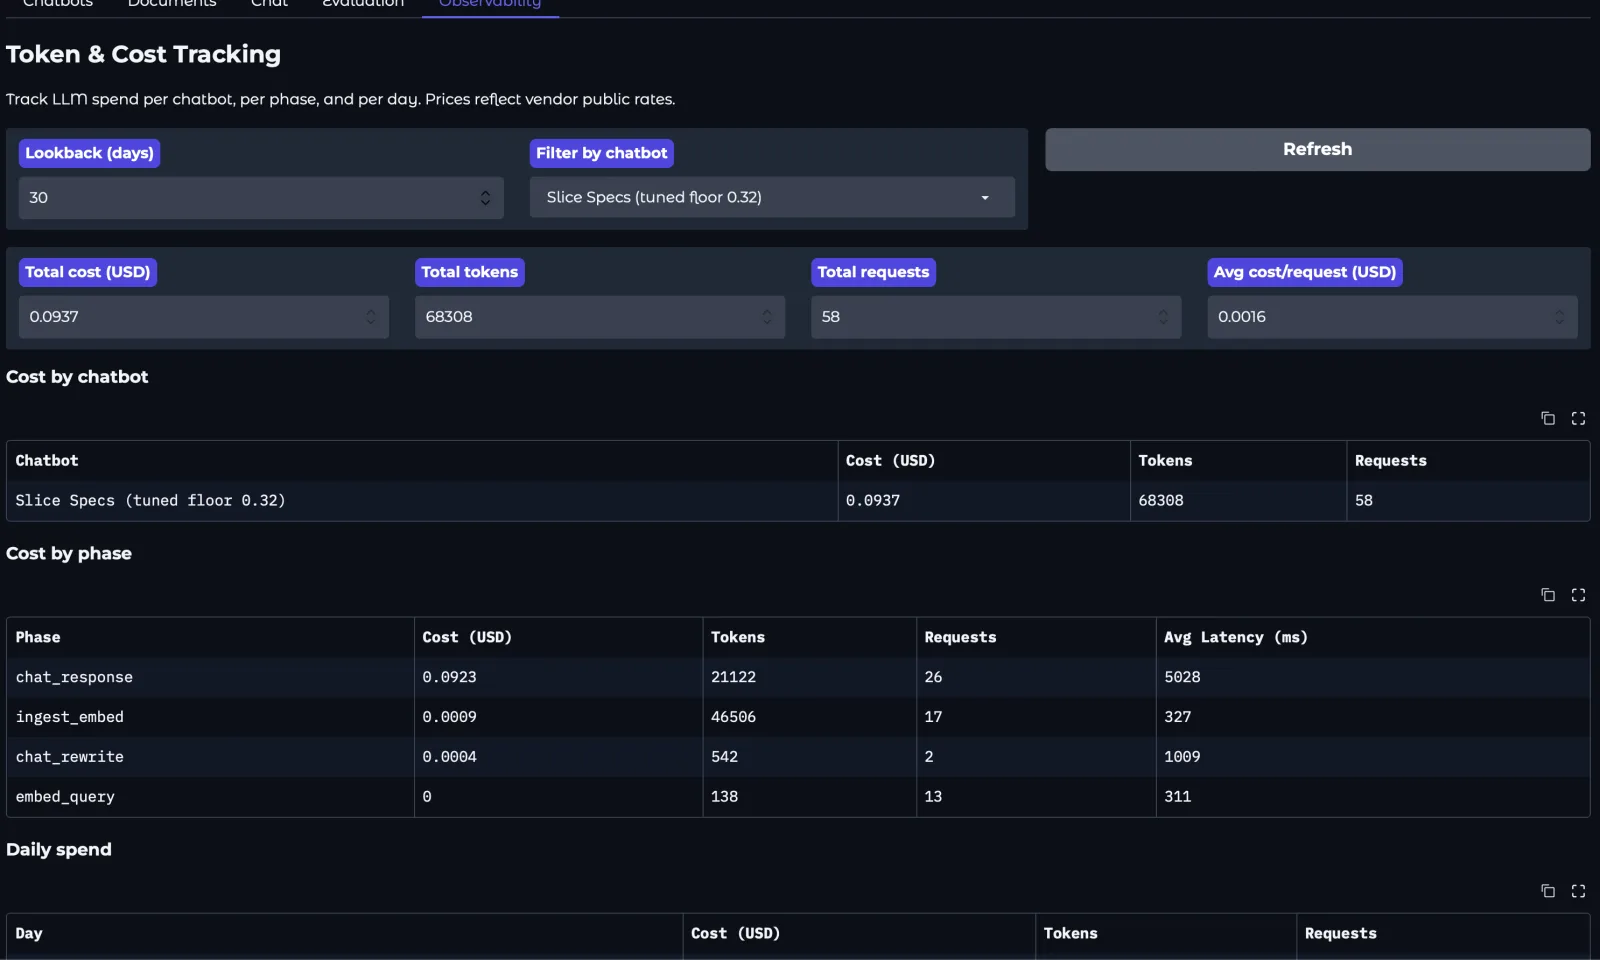Click the 46506 tokens cell
This screenshot has width=1600, height=960.
[x=809, y=718]
